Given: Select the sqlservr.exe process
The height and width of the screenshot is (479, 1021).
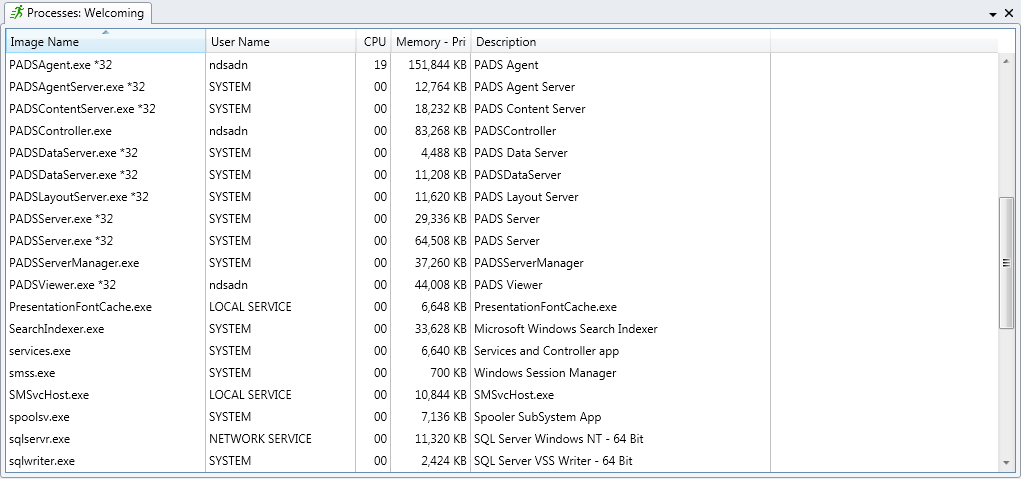Looking at the screenshot, I should coord(39,439).
